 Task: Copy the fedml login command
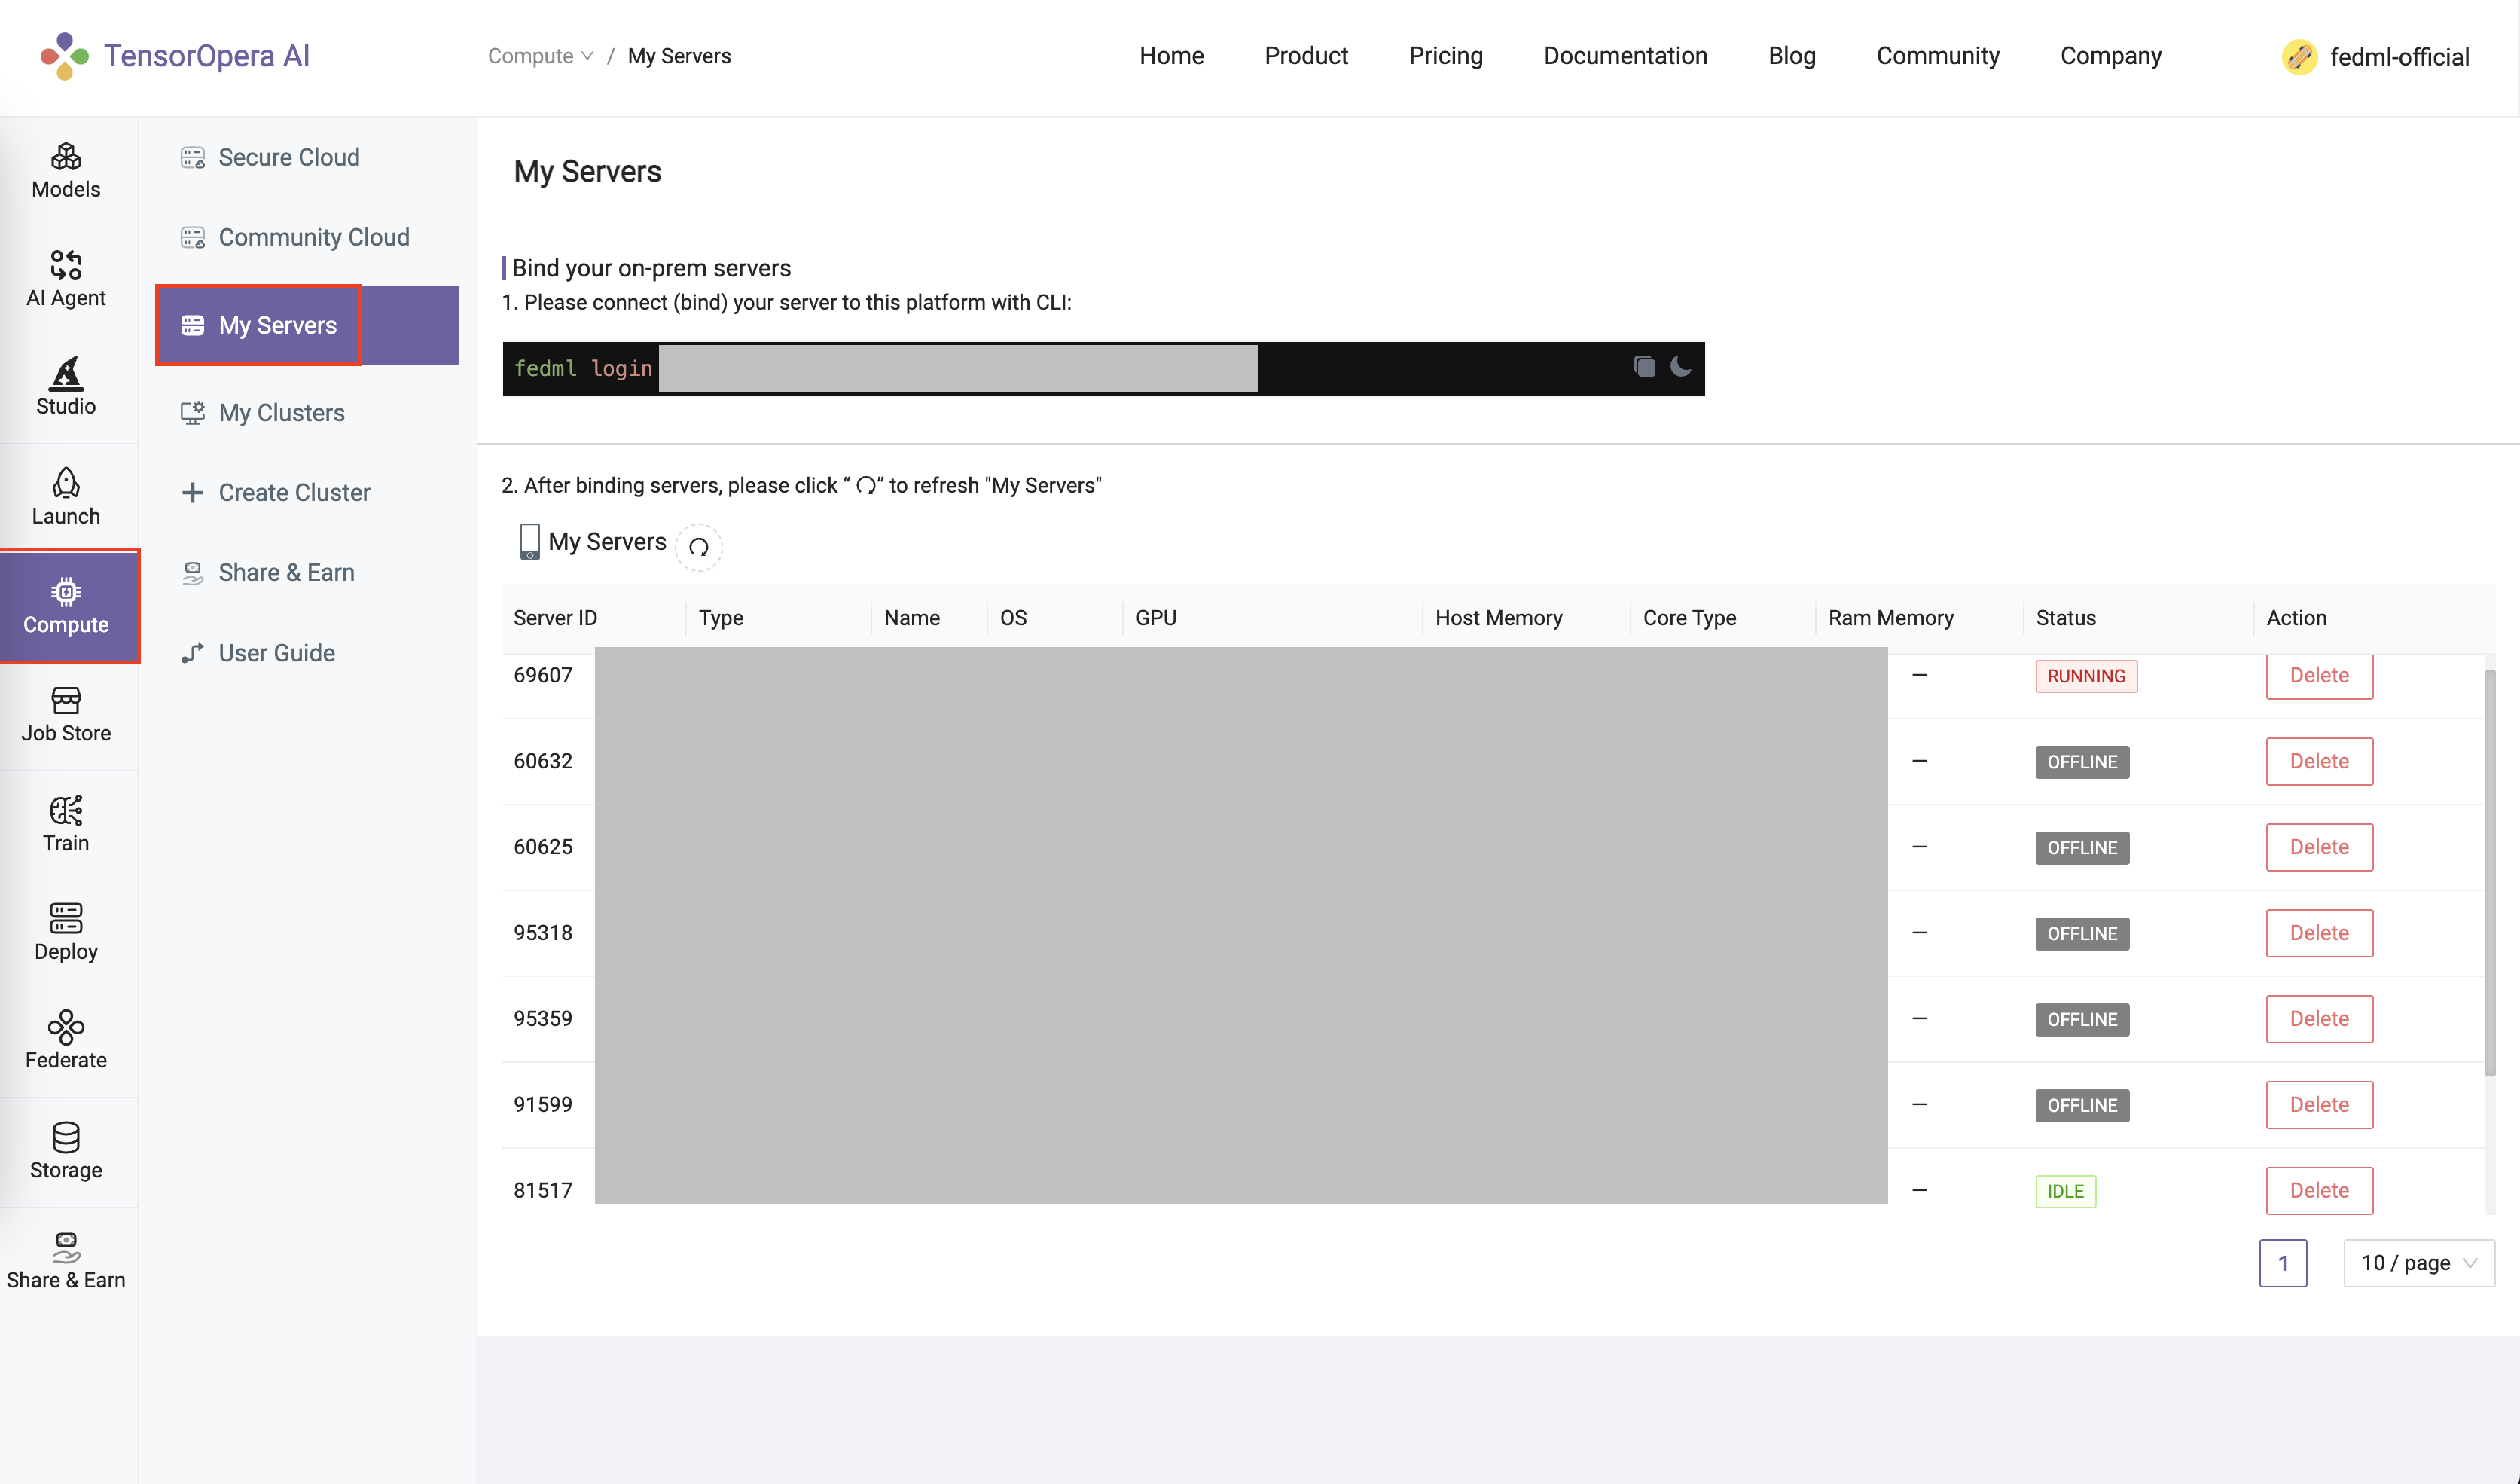pos(1644,367)
